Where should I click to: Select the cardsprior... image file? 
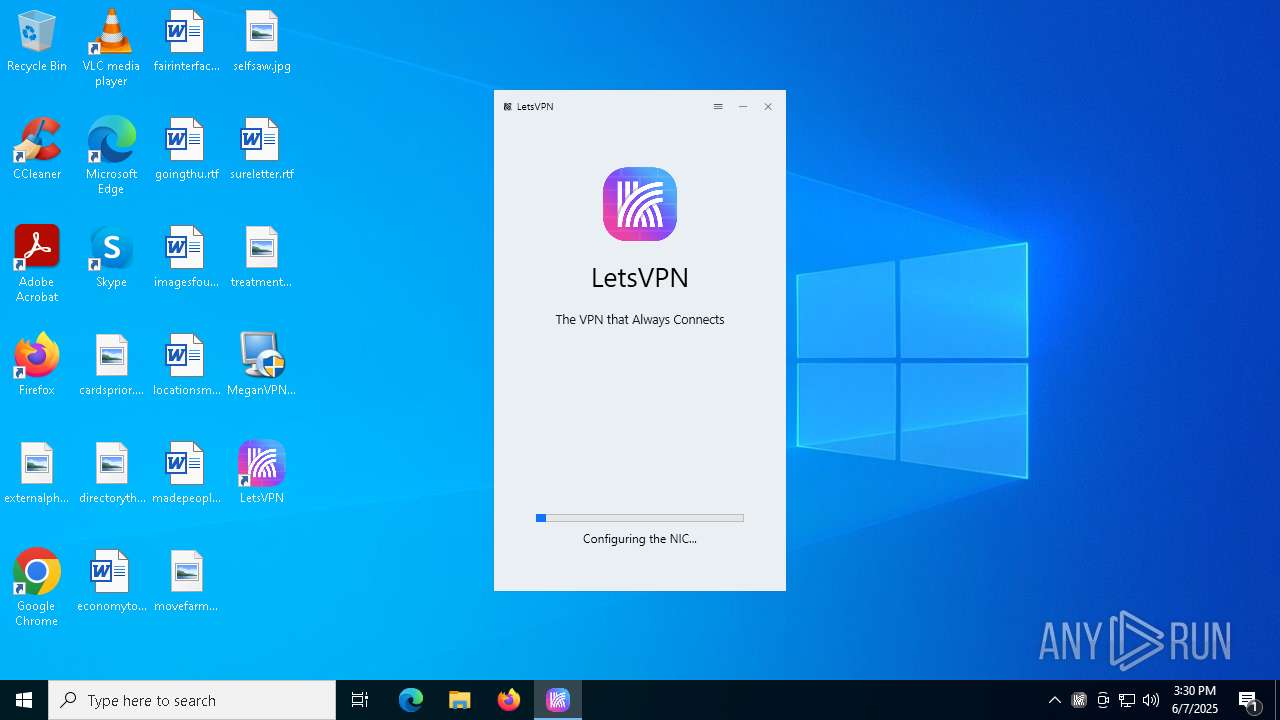pyautogui.click(x=111, y=366)
